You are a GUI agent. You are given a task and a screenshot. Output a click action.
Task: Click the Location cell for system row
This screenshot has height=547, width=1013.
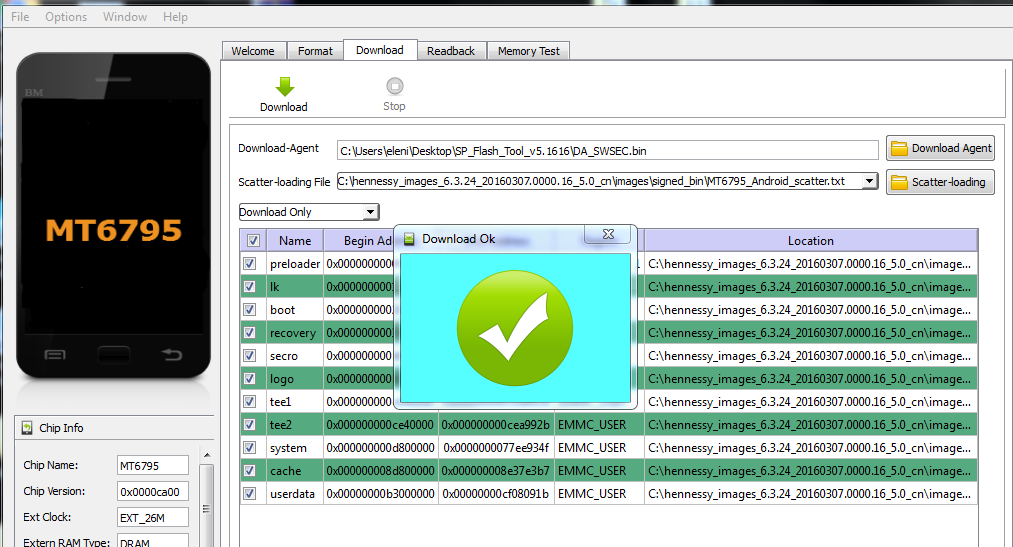tap(810, 447)
